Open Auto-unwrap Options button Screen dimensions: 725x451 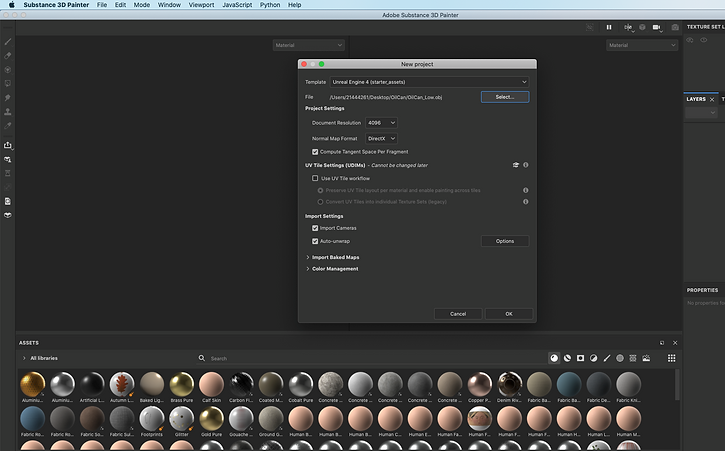(505, 241)
